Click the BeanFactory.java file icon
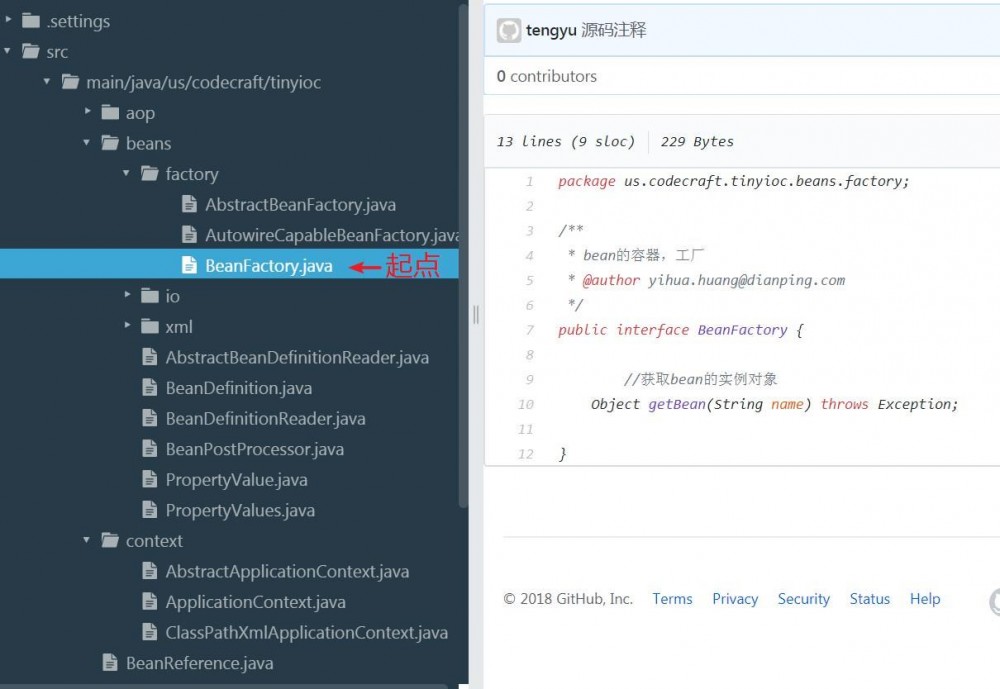 189,265
